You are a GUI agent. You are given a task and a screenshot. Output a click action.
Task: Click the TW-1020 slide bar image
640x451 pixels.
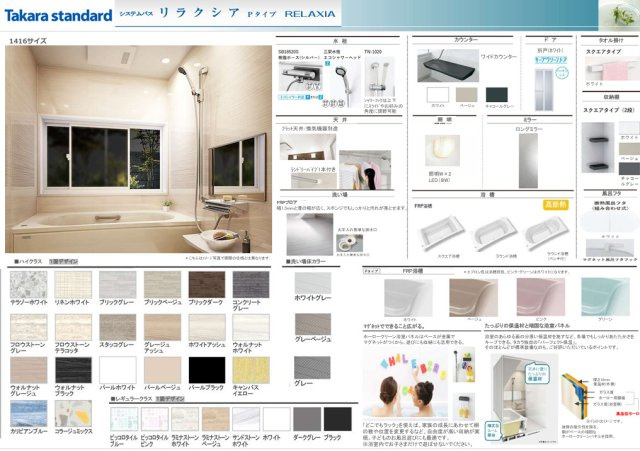coord(379,77)
